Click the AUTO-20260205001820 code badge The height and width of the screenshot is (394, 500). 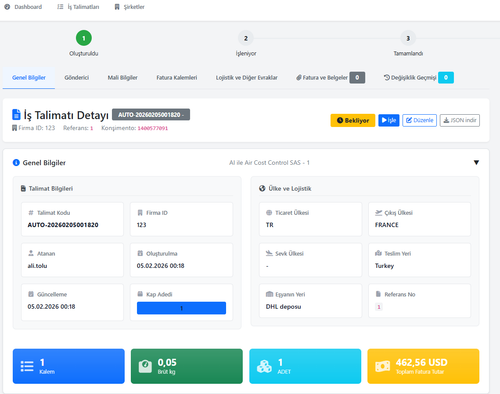(151, 115)
